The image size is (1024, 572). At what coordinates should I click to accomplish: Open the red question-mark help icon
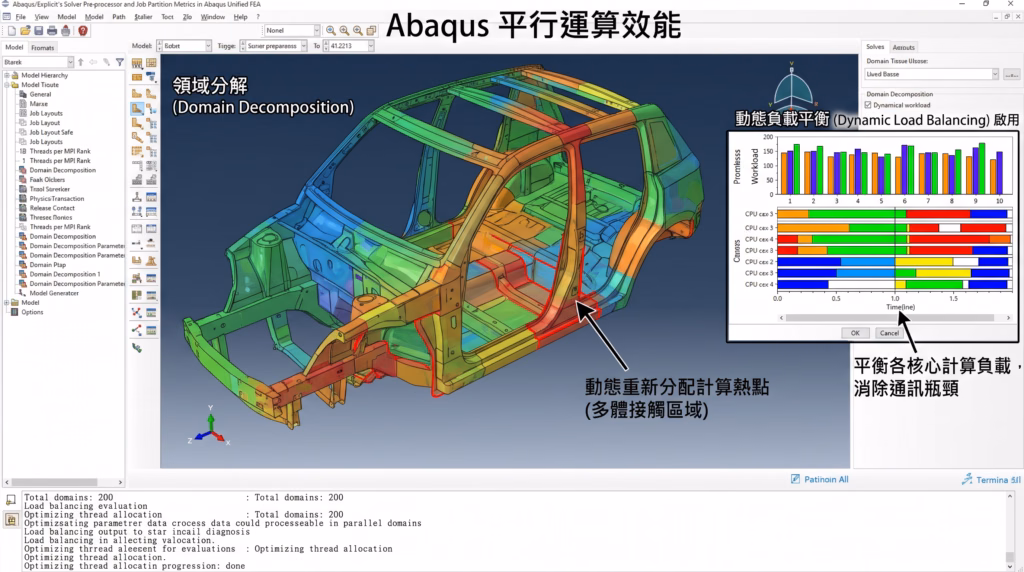(x=83, y=31)
